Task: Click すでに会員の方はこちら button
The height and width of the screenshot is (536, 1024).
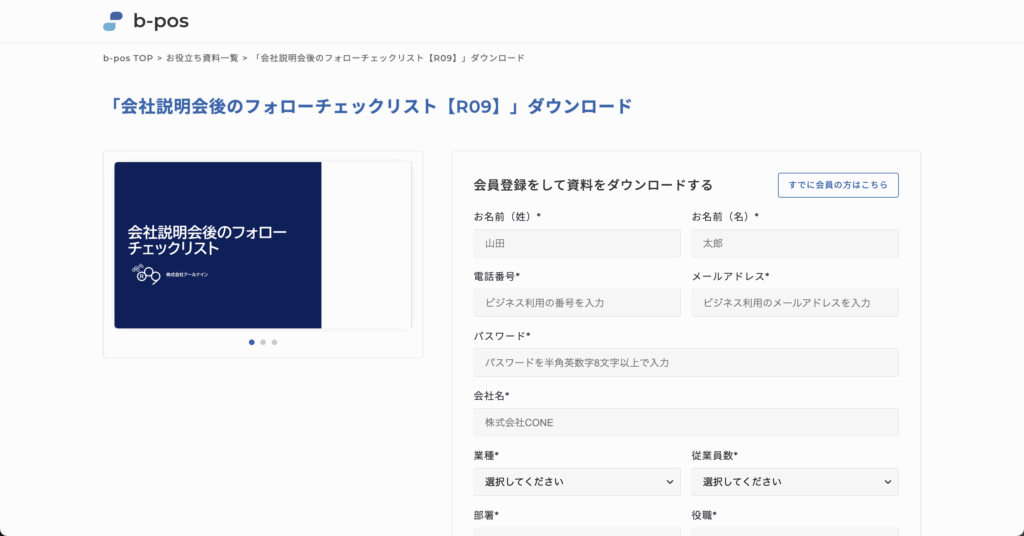Action: (838, 185)
